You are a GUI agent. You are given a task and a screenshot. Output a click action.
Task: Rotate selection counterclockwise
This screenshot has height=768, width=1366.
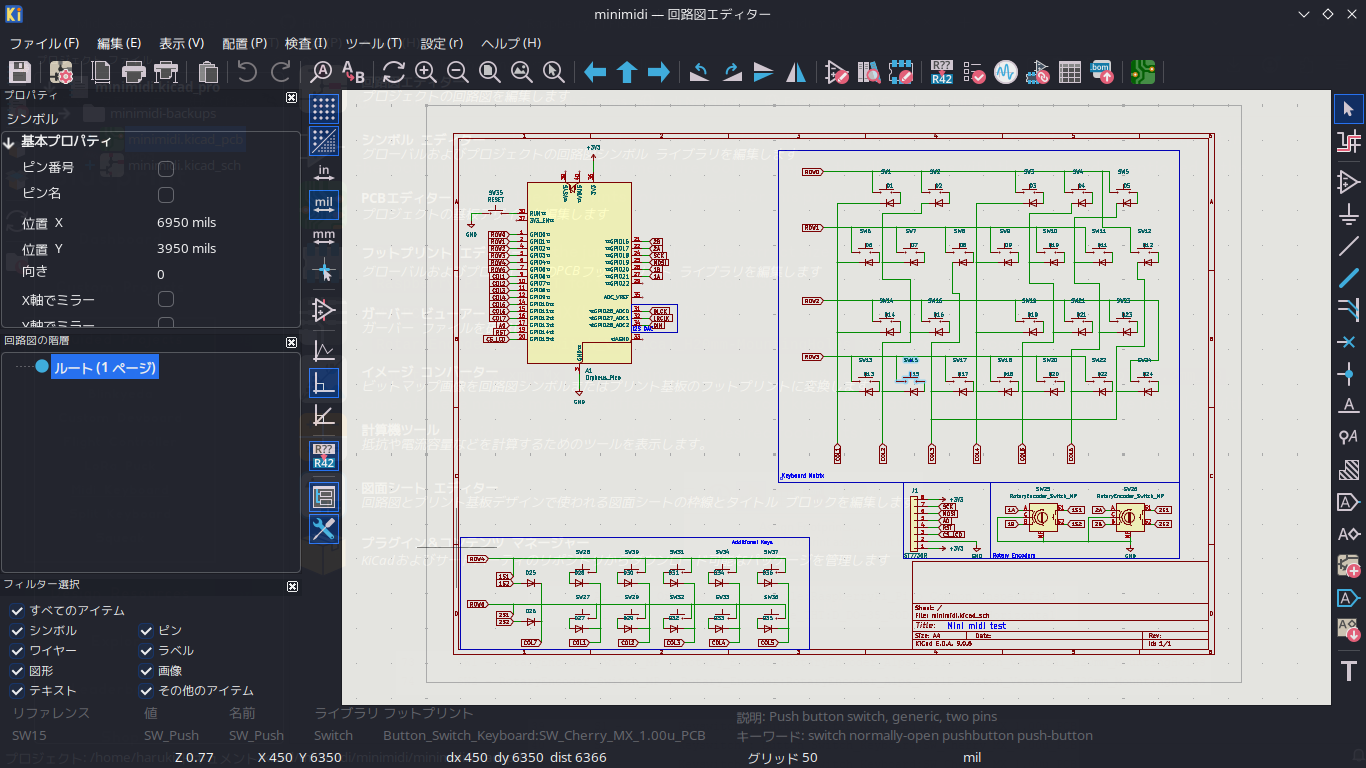700,72
